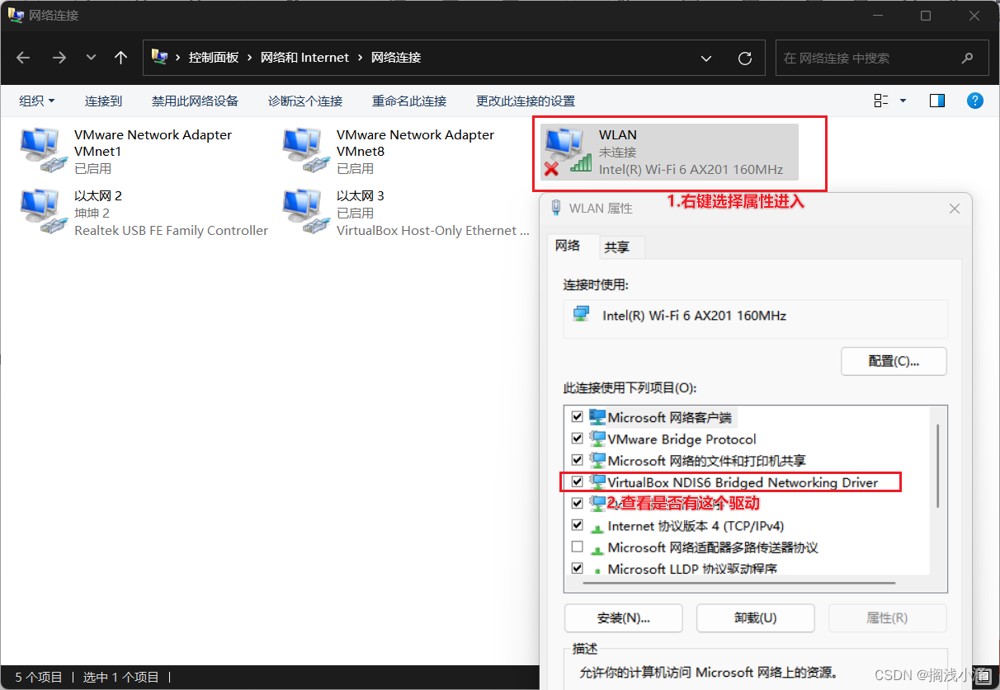The height and width of the screenshot is (690, 1000).
Task: Switch to the 网络 tab in WLAN 属性
Action: 568,246
